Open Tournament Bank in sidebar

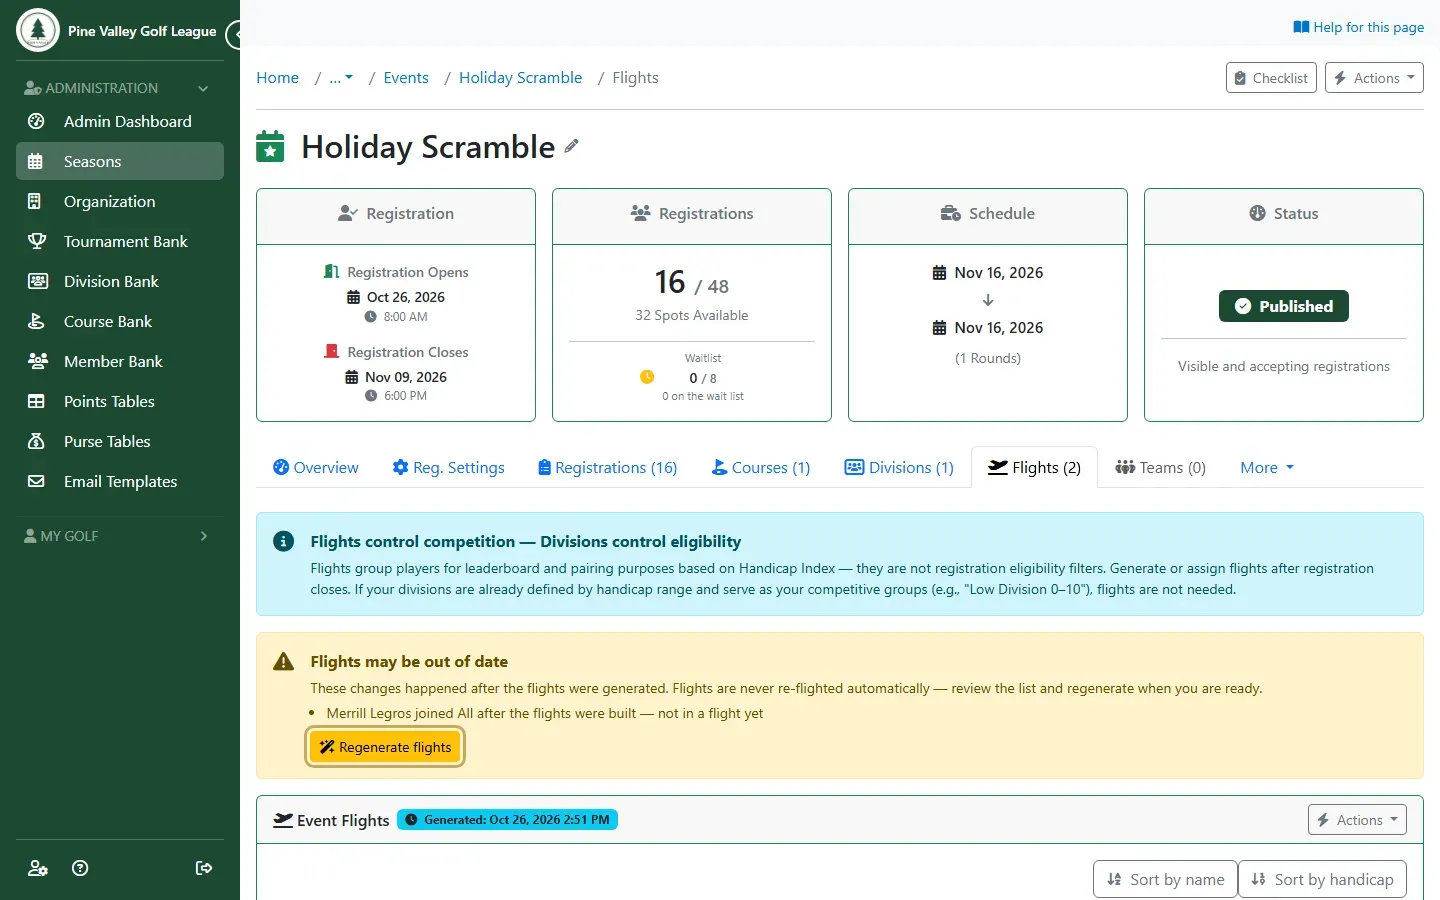click(120, 241)
